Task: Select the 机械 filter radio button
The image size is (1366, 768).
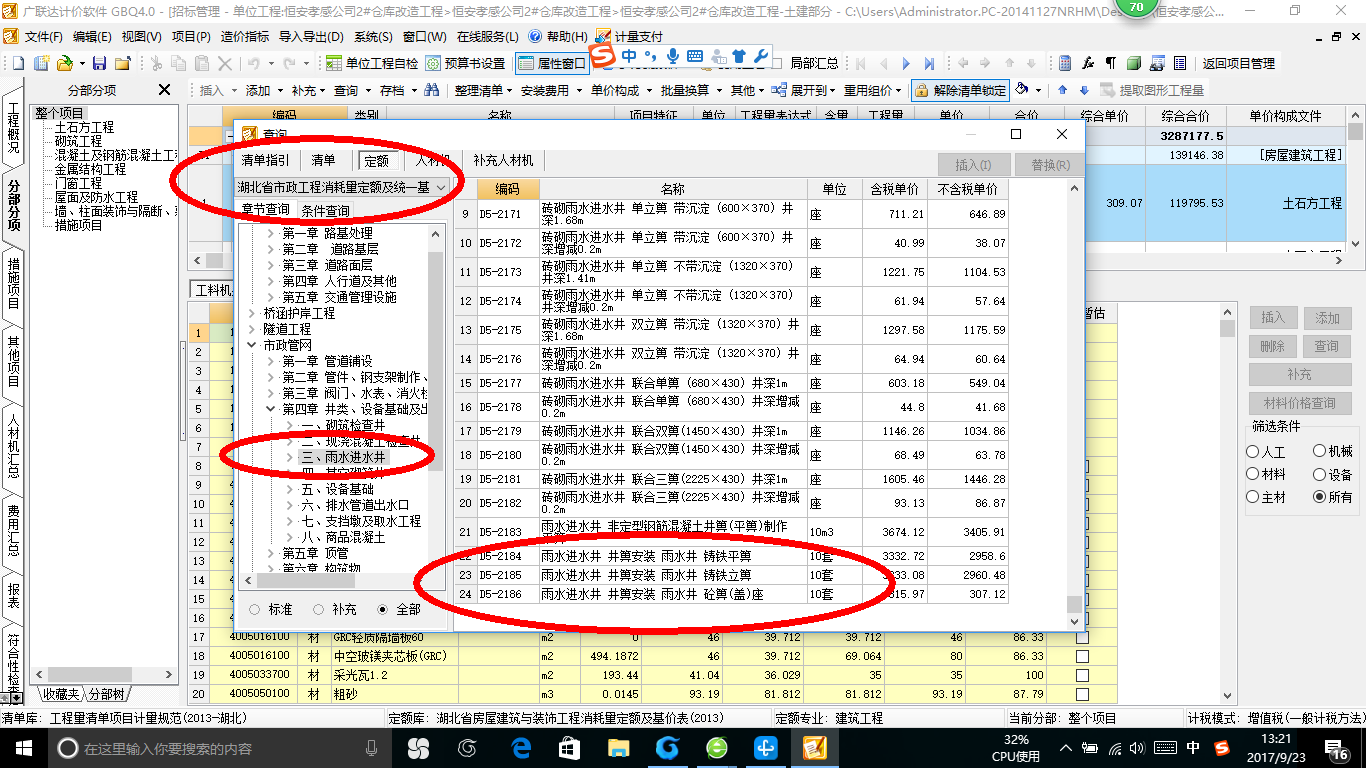Action: click(x=1319, y=452)
